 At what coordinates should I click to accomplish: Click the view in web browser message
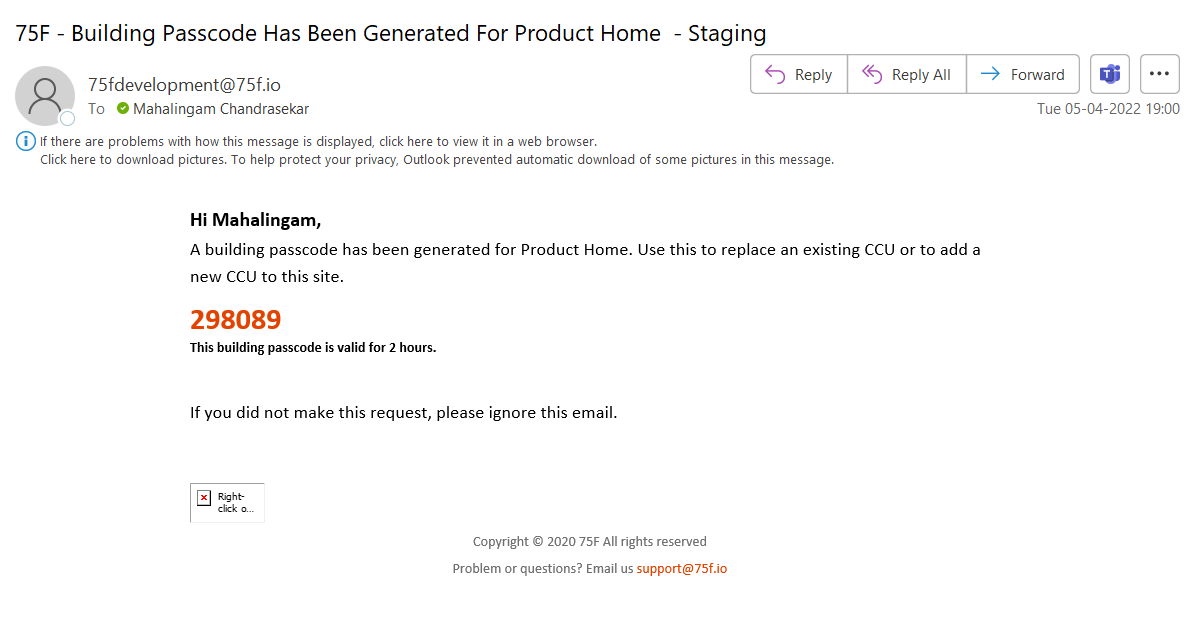click(x=318, y=142)
